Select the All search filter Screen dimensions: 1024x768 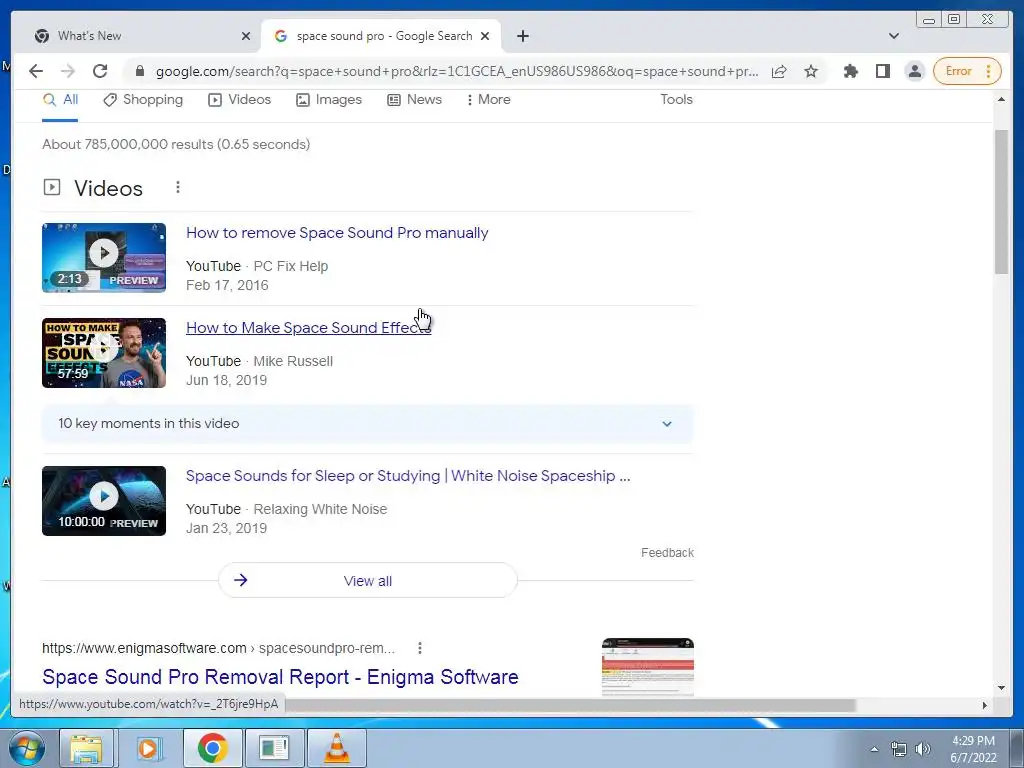[x=60, y=100]
